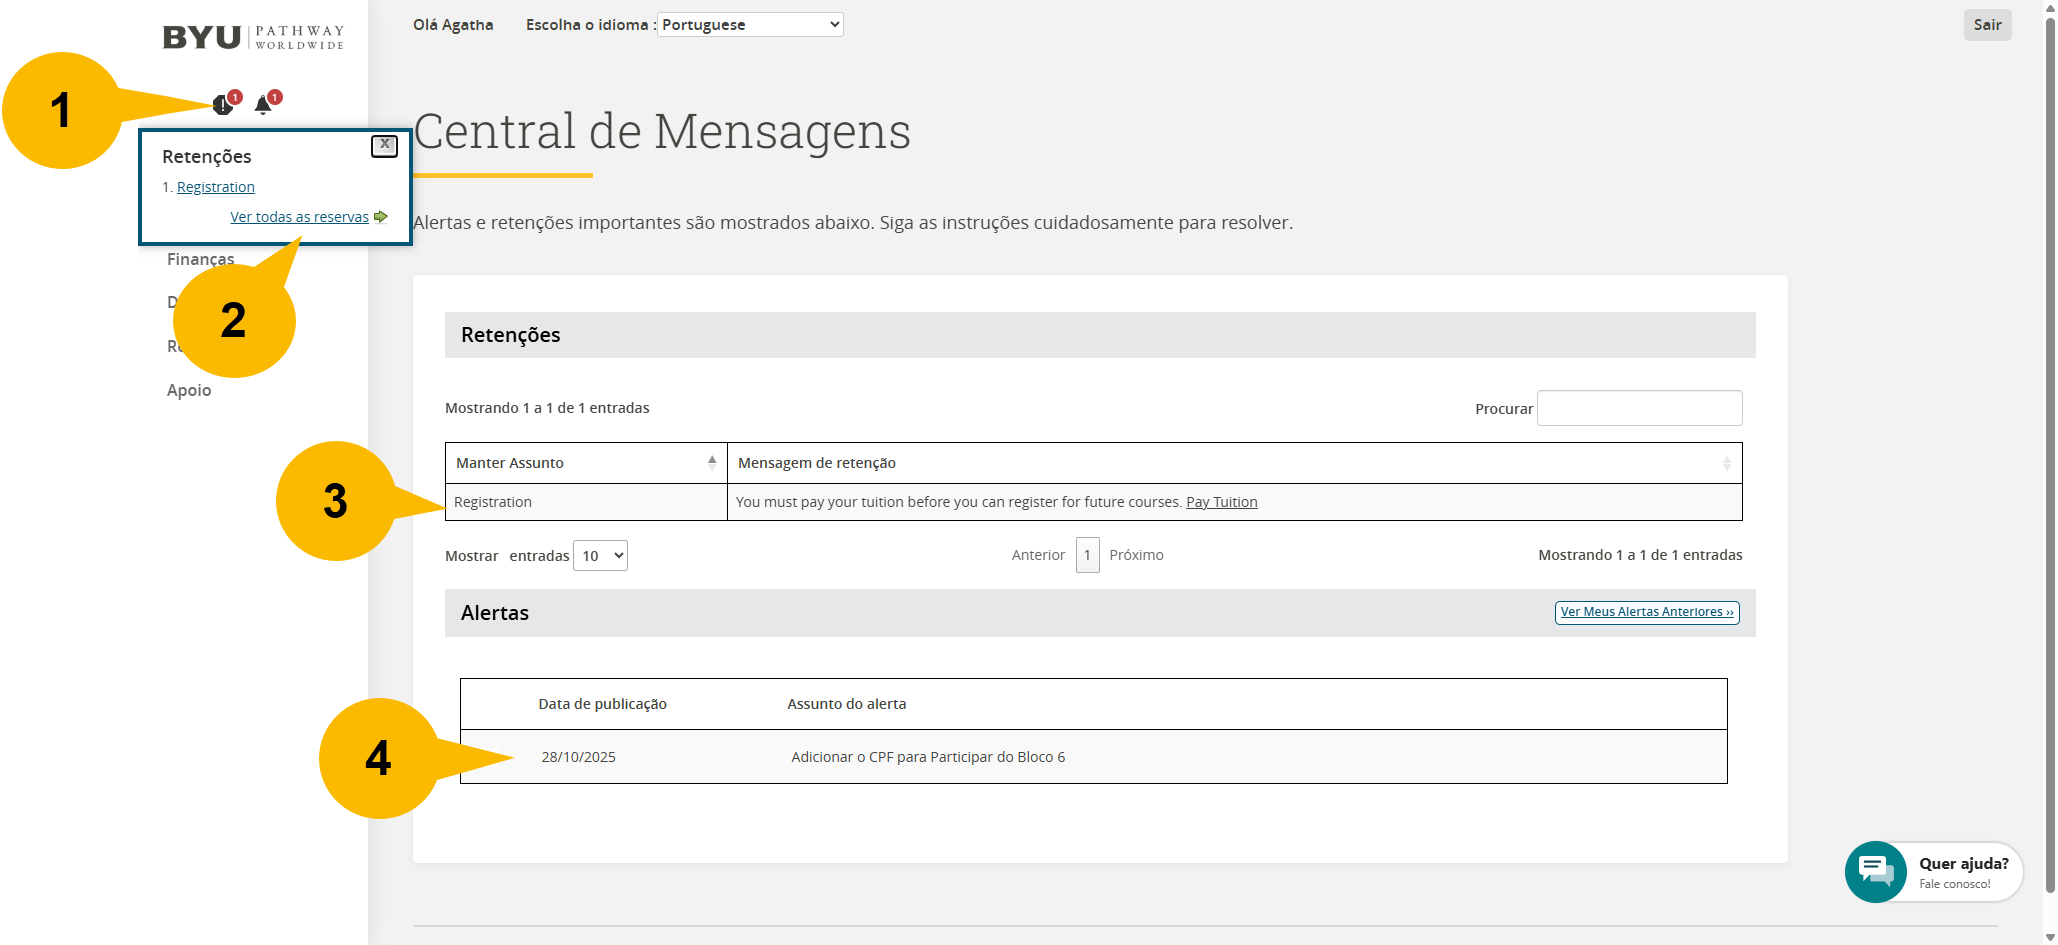Open alert Adicionar o CPF para Participar do Bloco 6
Image resolution: width=2058 pixels, height=945 pixels.
point(928,757)
